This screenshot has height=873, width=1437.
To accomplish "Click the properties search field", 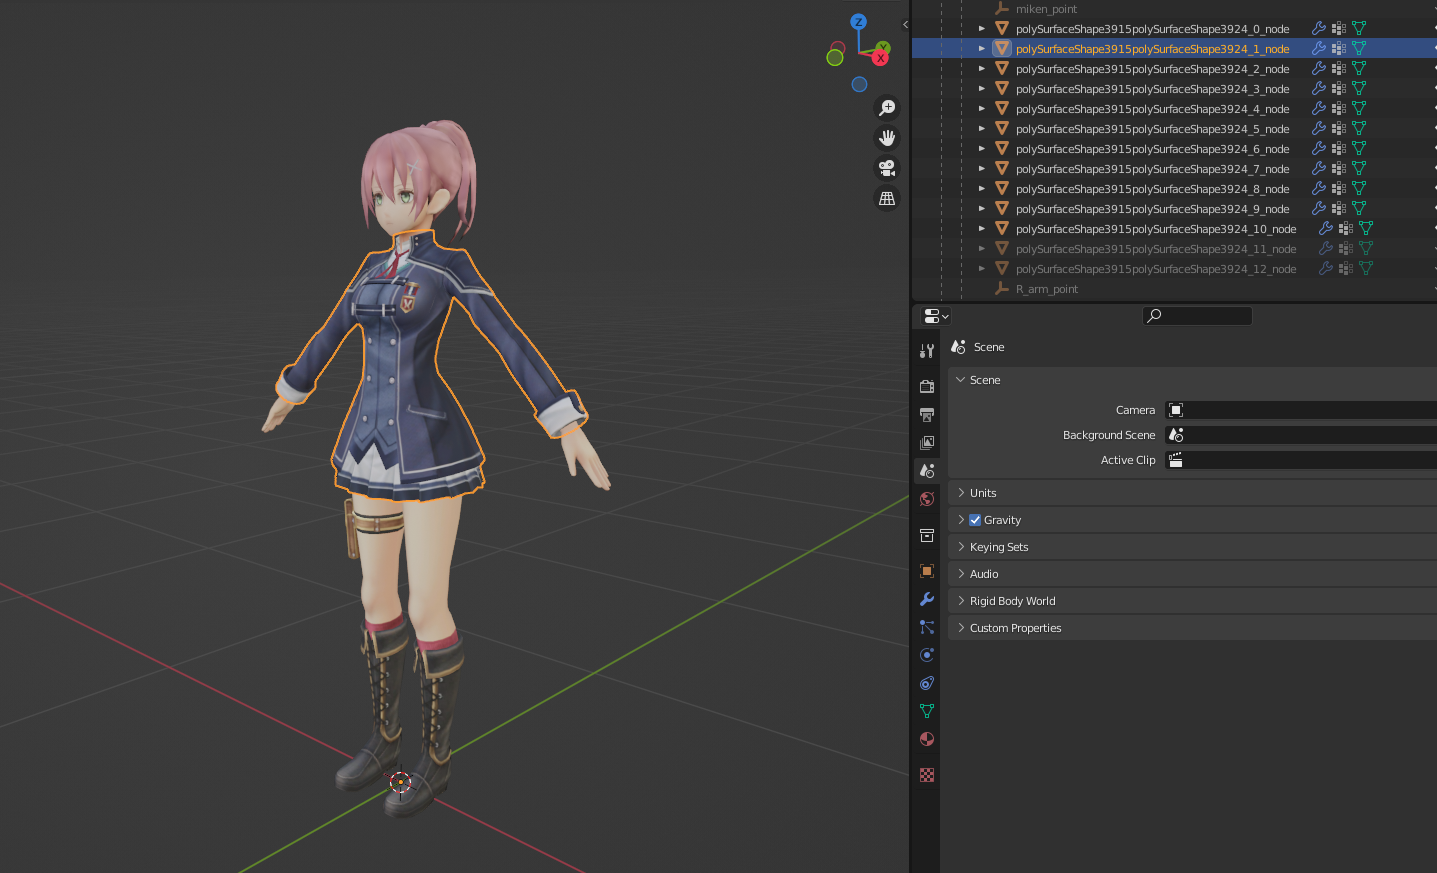I will (x=1197, y=316).
